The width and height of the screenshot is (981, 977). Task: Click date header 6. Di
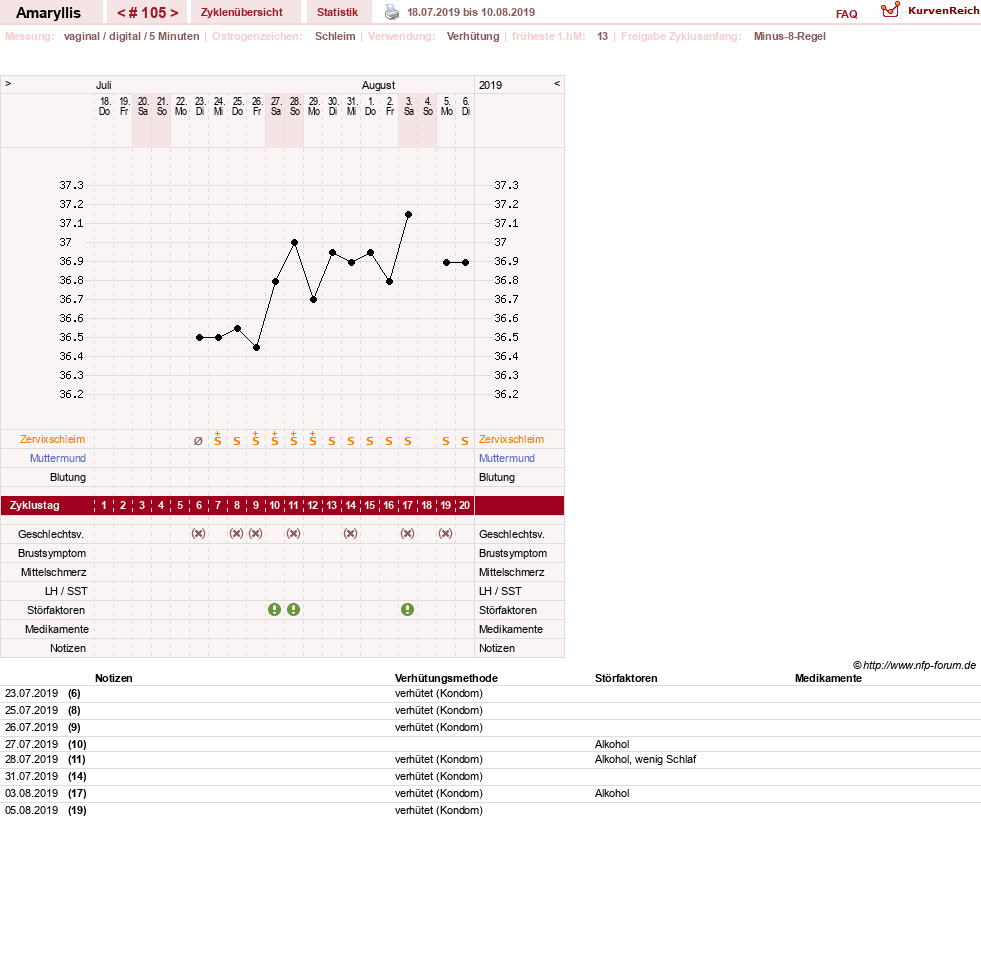point(465,106)
